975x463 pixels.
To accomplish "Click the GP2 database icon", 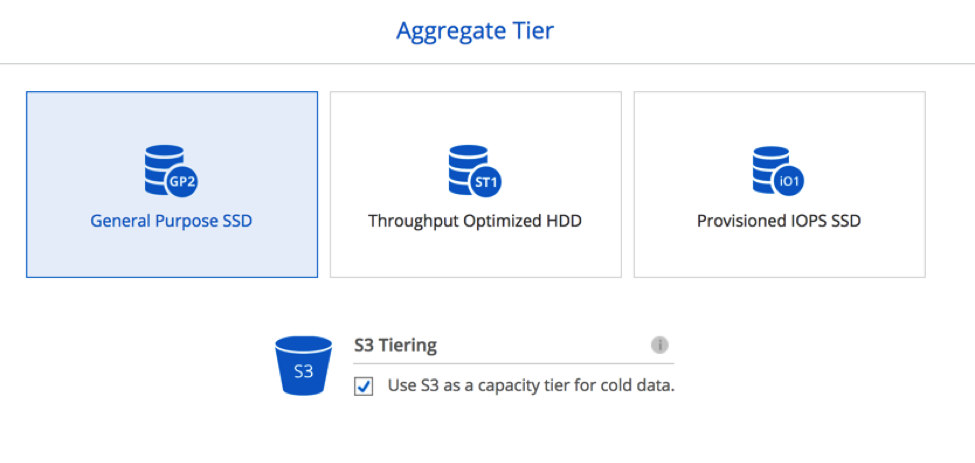I will (166, 170).
